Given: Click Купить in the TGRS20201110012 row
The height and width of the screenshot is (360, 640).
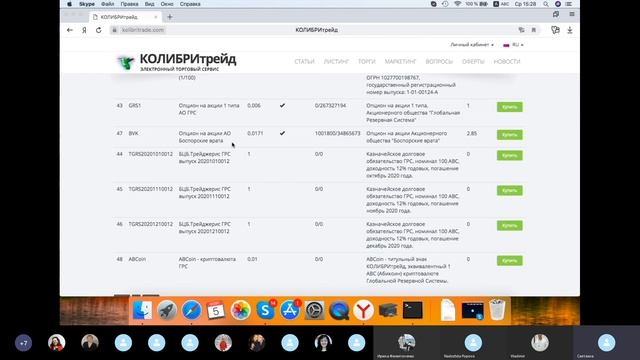Looking at the screenshot, I should pyautogui.click(x=509, y=191).
